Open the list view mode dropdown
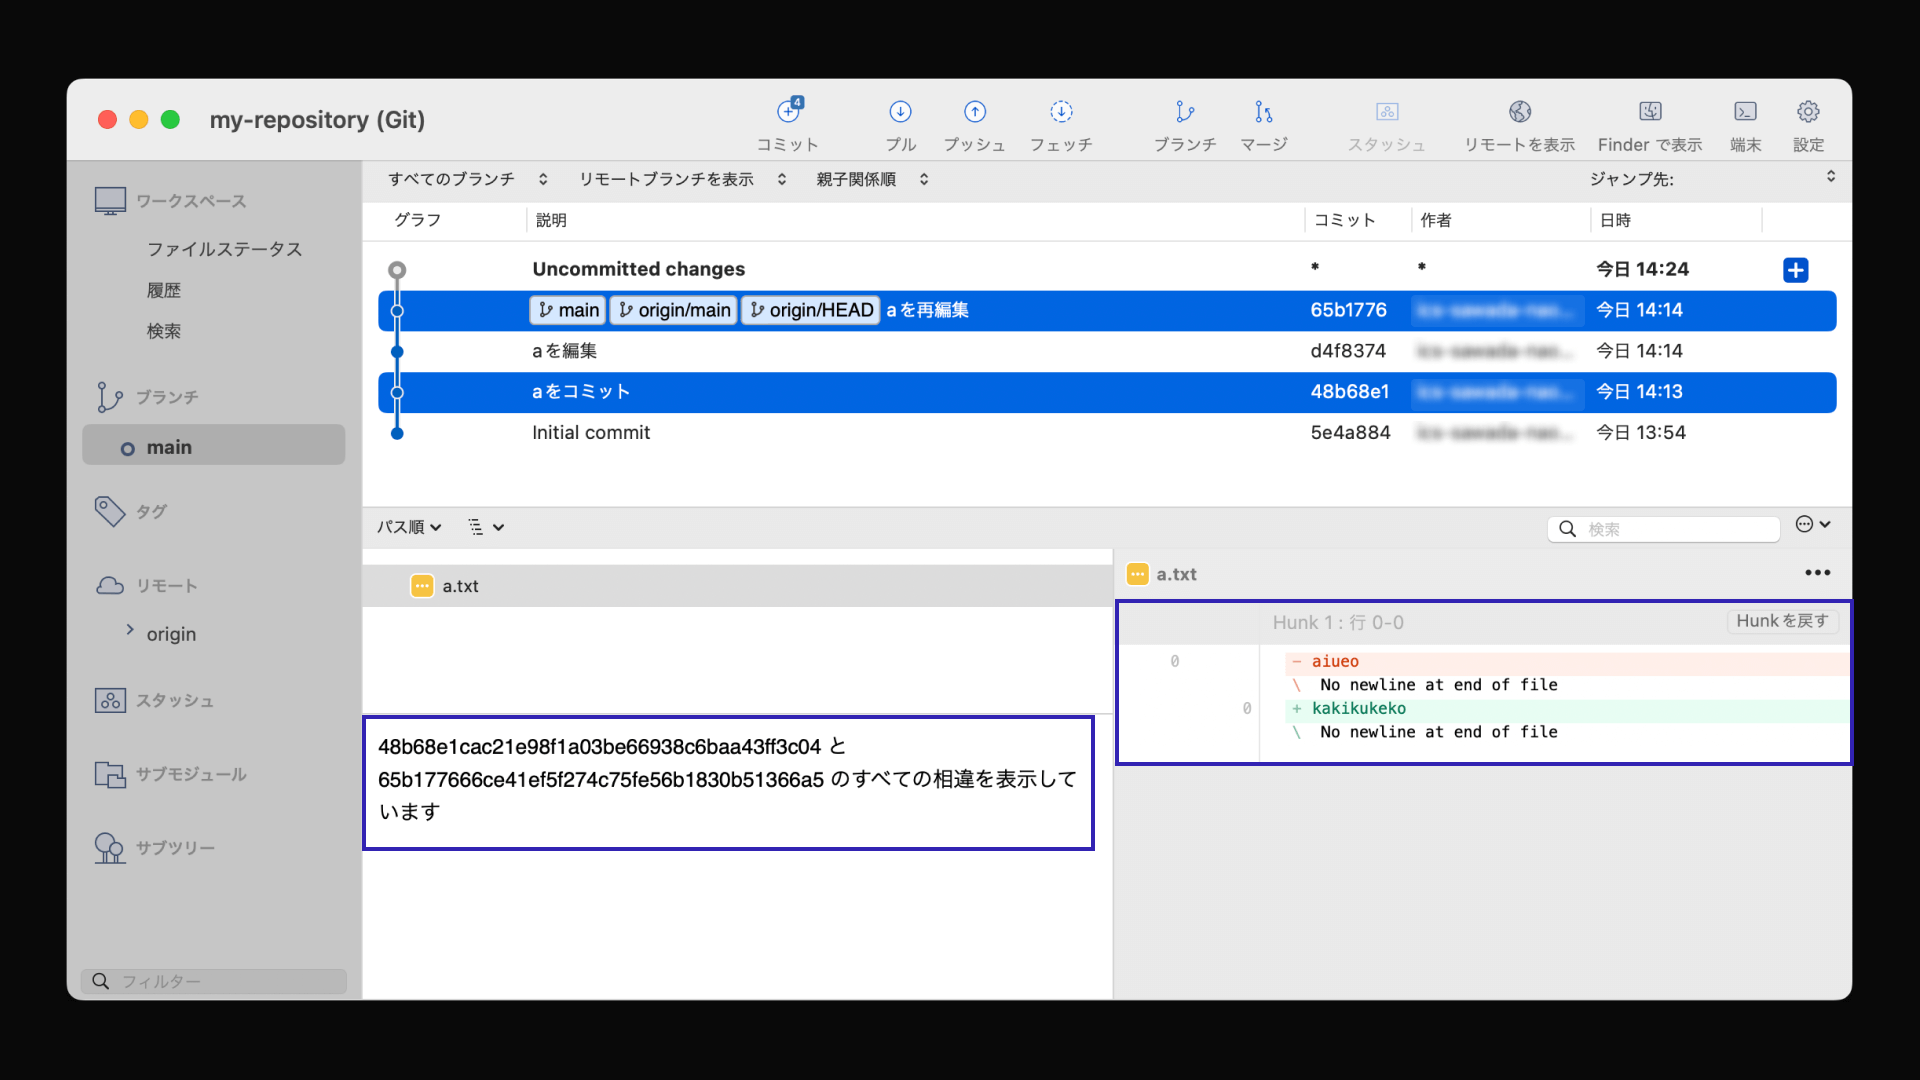The width and height of the screenshot is (1920, 1080). [486, 527]
